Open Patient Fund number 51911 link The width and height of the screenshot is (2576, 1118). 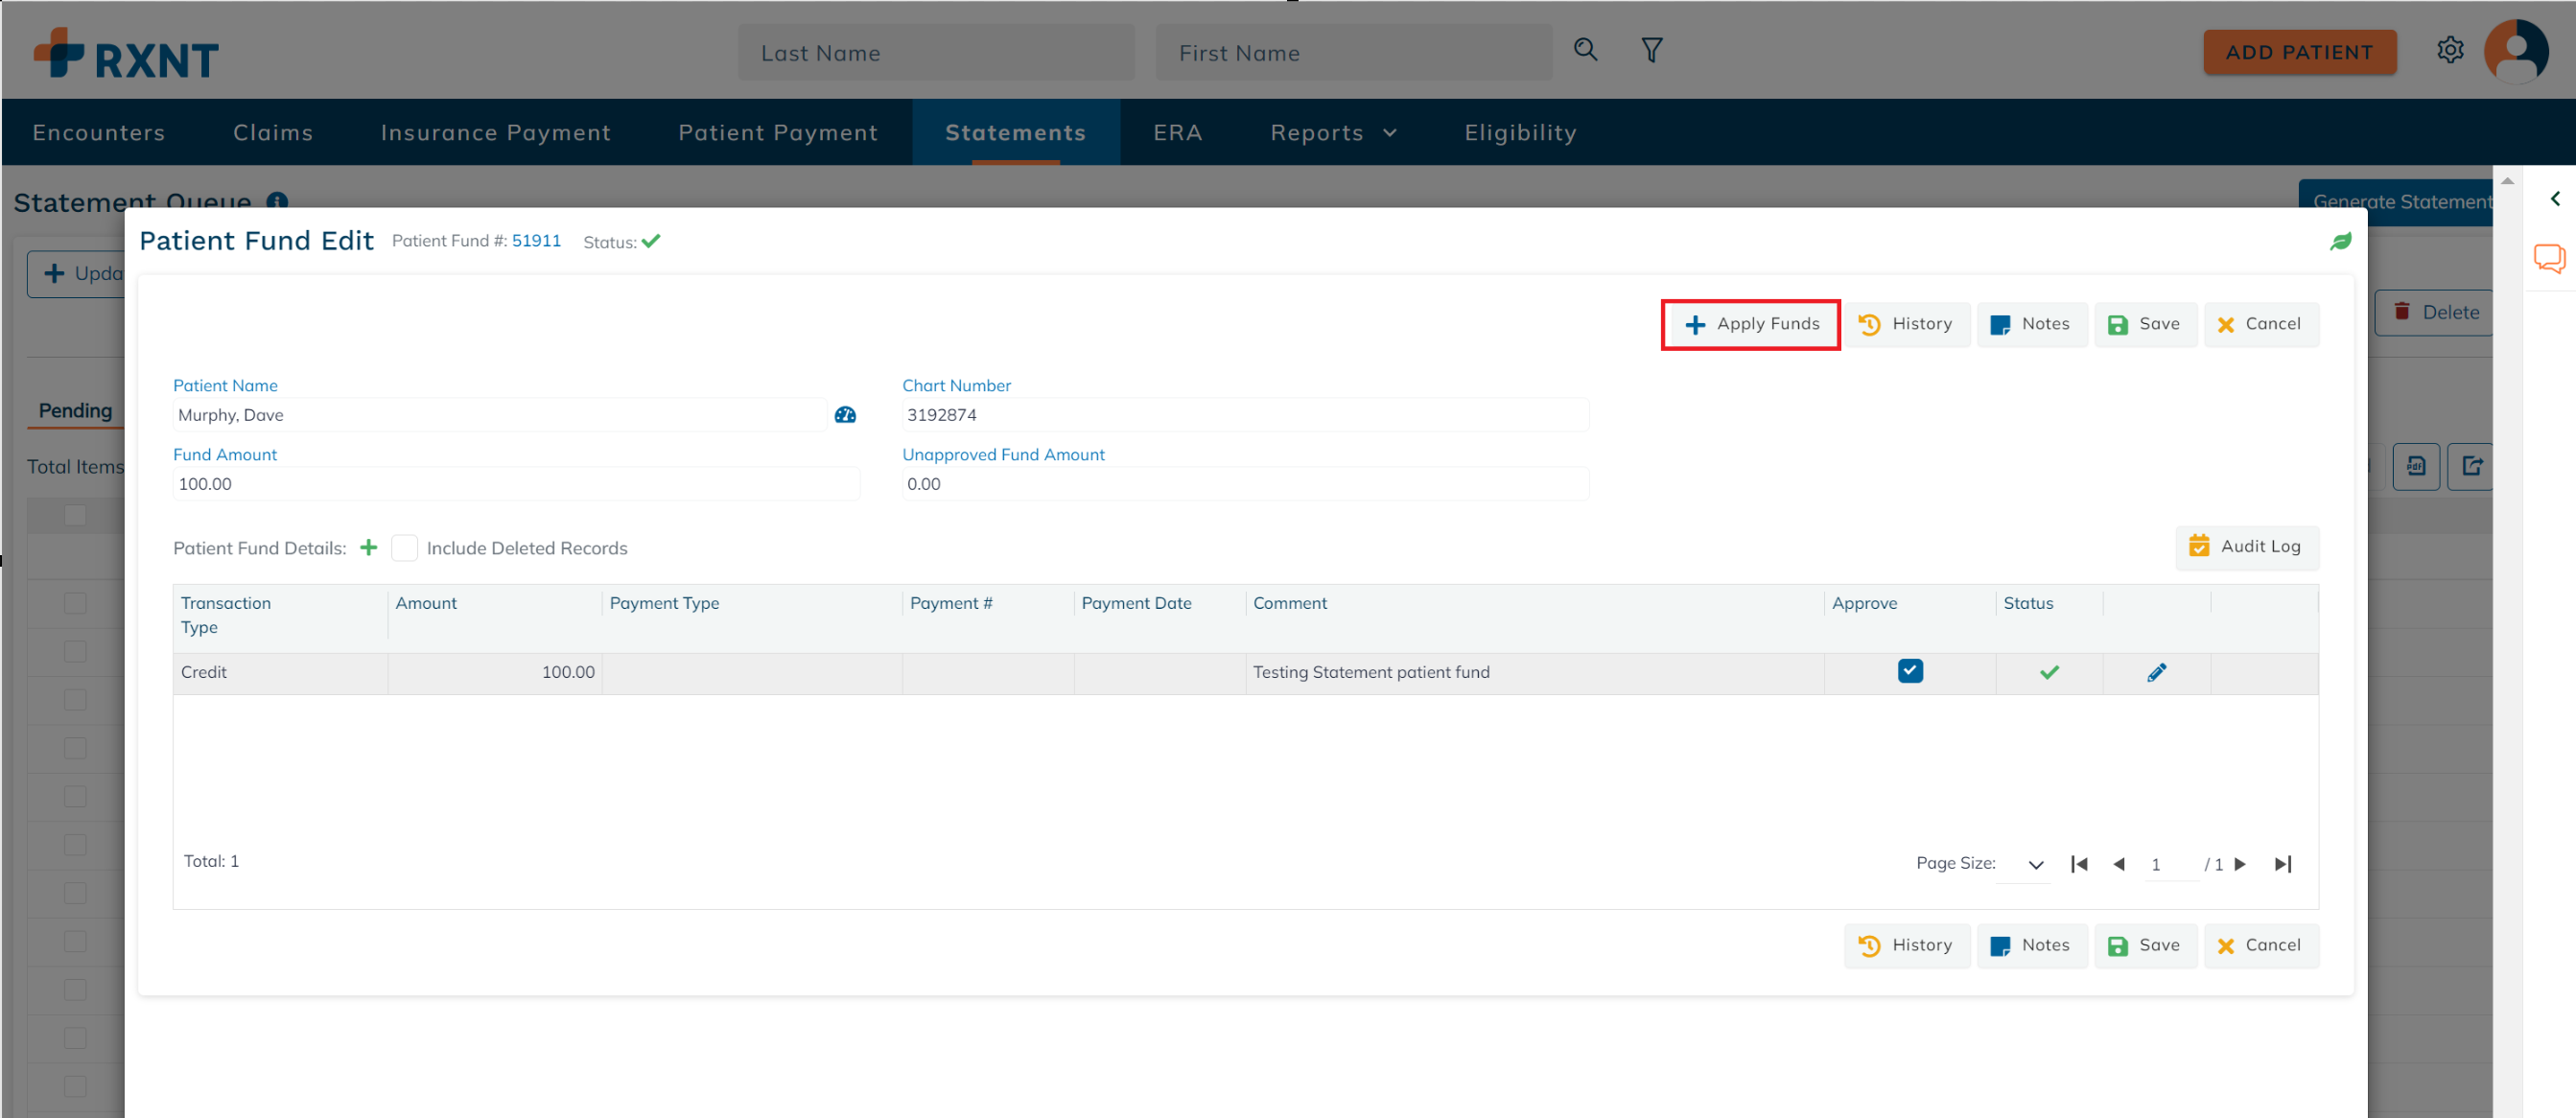(536, 240)
